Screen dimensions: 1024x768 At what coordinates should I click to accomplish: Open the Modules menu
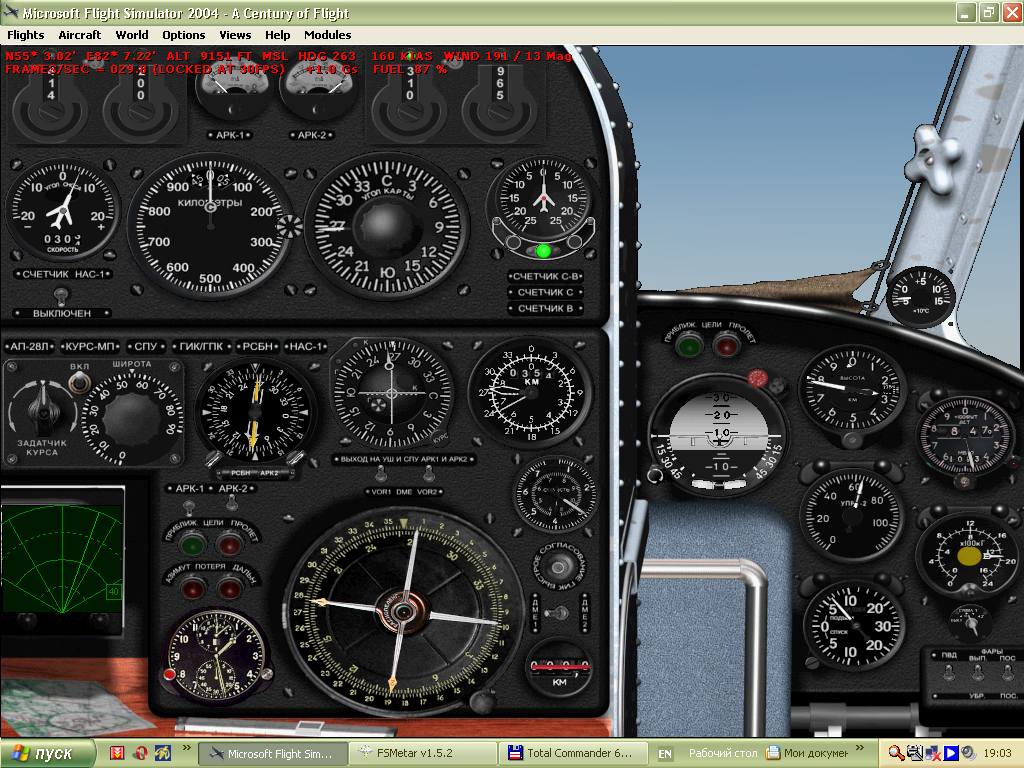tap(327, 35)
